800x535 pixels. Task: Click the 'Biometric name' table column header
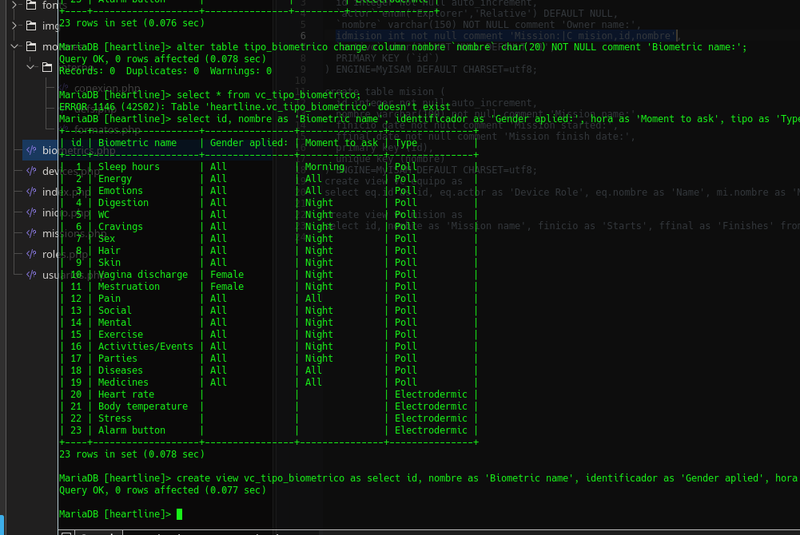coord(137,143)
